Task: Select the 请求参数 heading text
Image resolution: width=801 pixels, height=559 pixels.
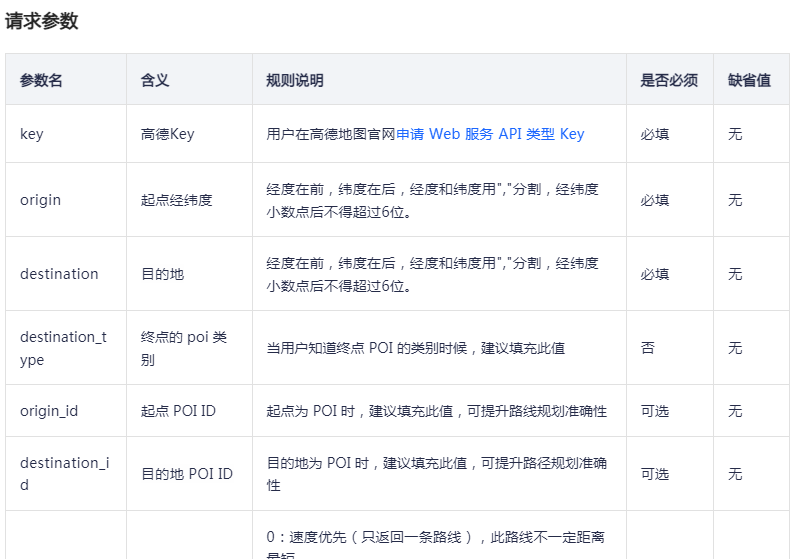Action: (41, 21)
